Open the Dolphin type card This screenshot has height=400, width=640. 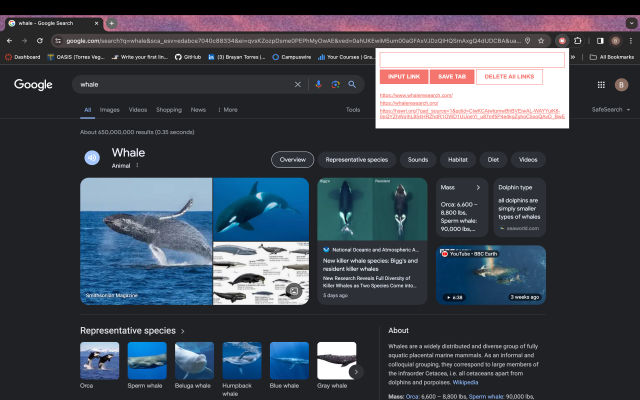click(519, 207)
